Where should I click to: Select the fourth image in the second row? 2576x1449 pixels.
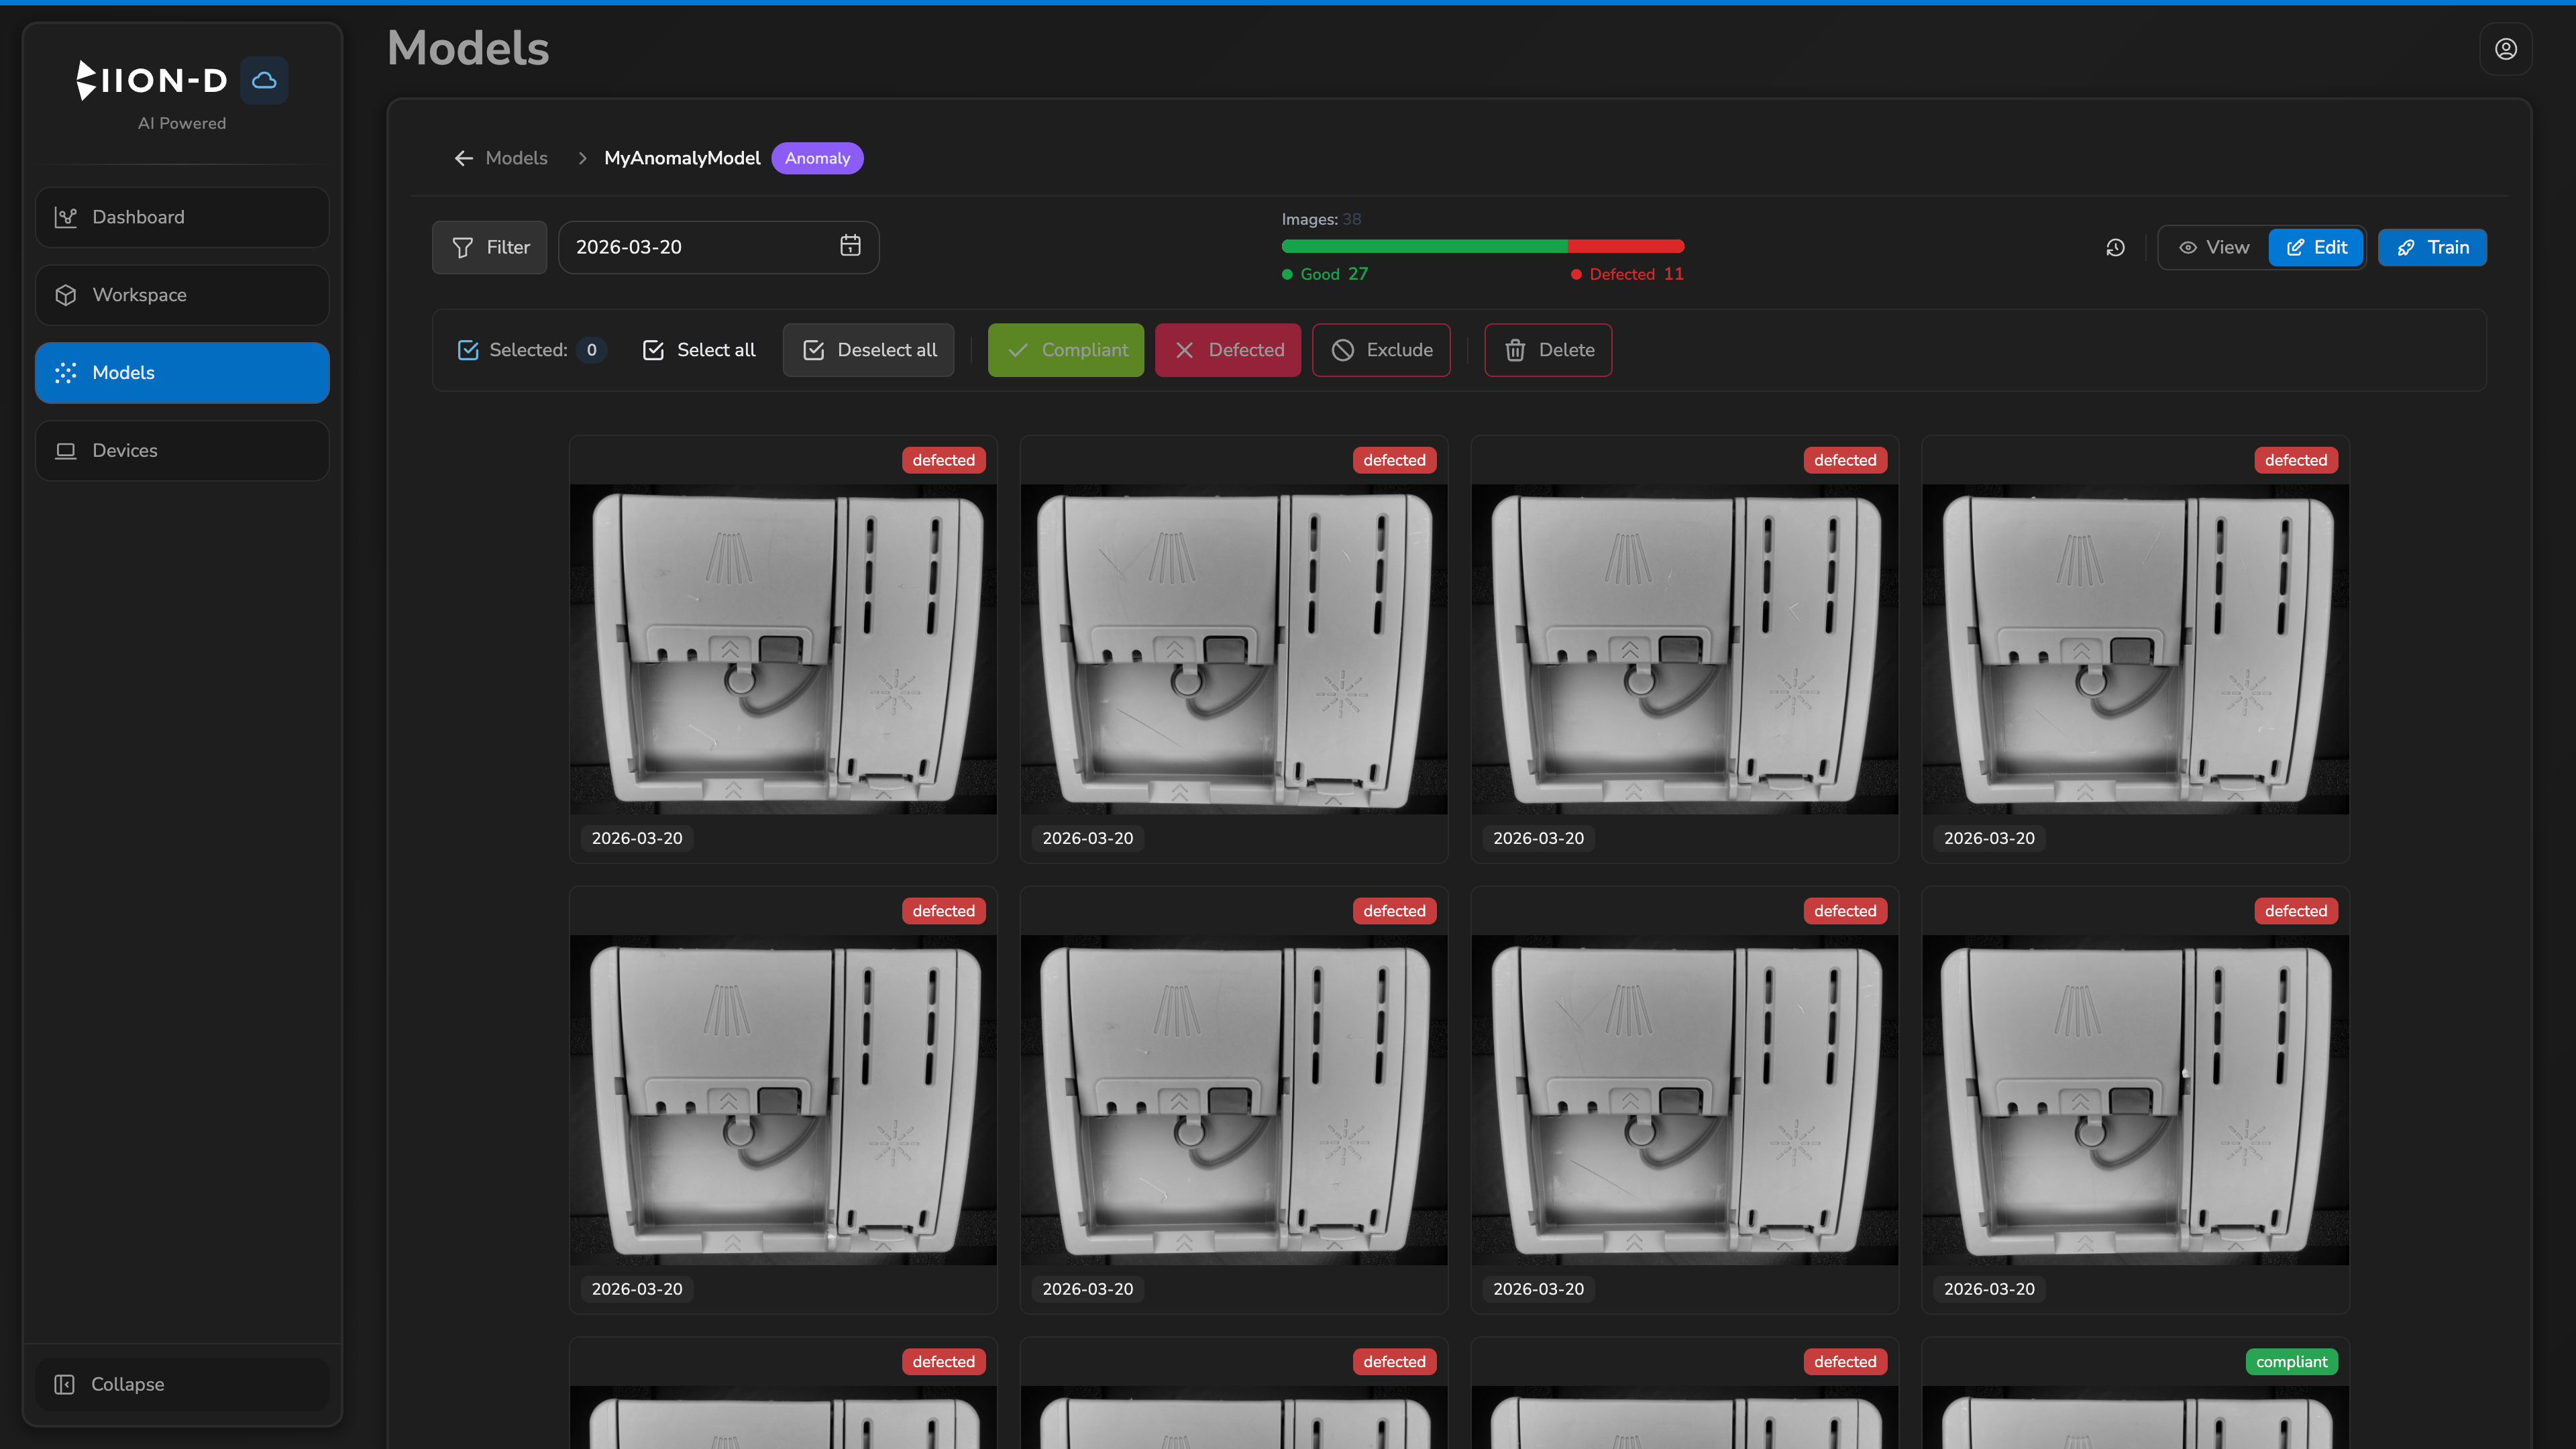2136,1100
